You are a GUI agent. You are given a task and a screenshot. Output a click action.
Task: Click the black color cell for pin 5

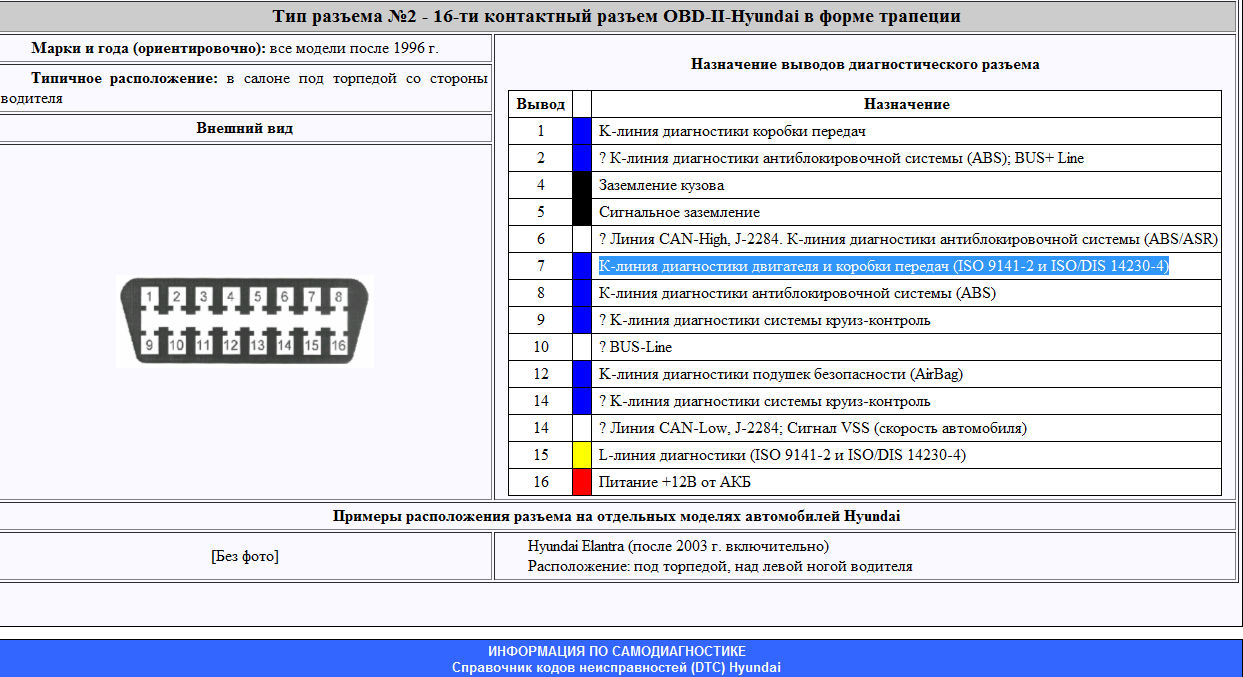[582, 212]
